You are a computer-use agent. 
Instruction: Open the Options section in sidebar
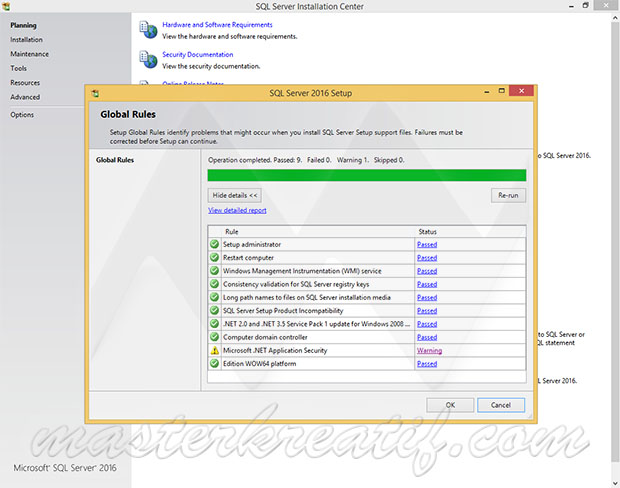point(22,115)
